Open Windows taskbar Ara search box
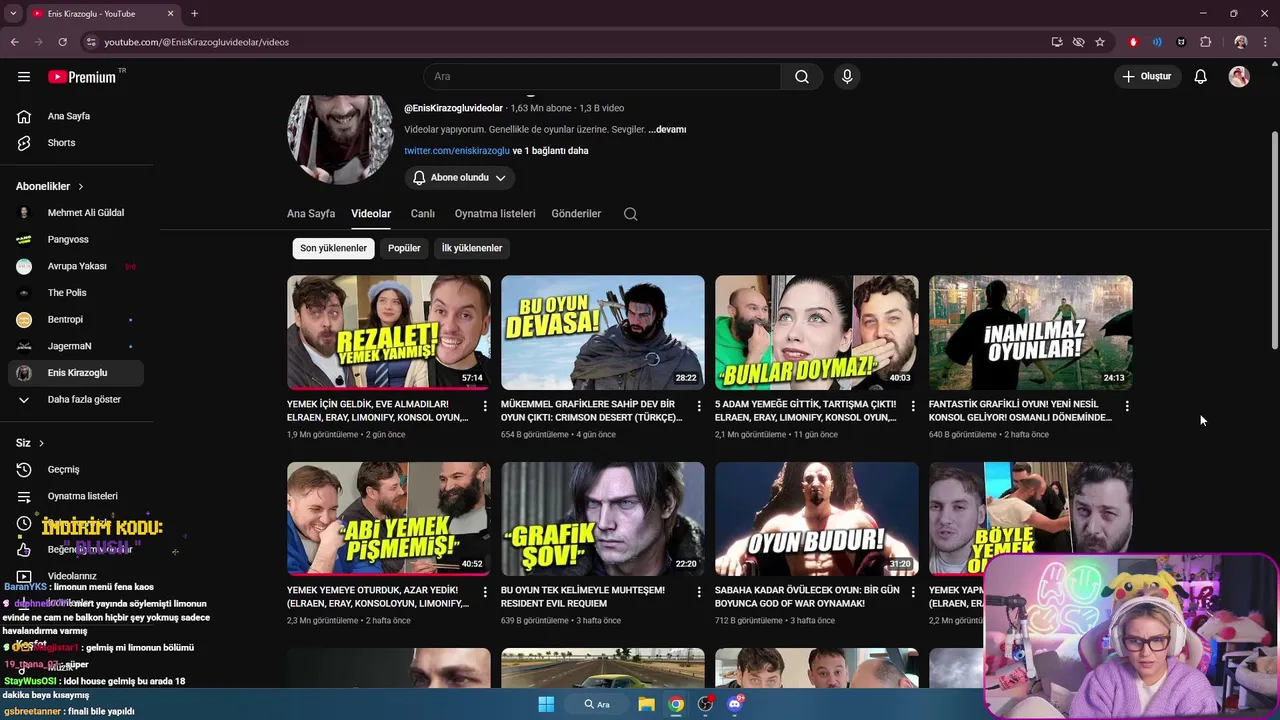1280x720 pixels. (597, 704)
